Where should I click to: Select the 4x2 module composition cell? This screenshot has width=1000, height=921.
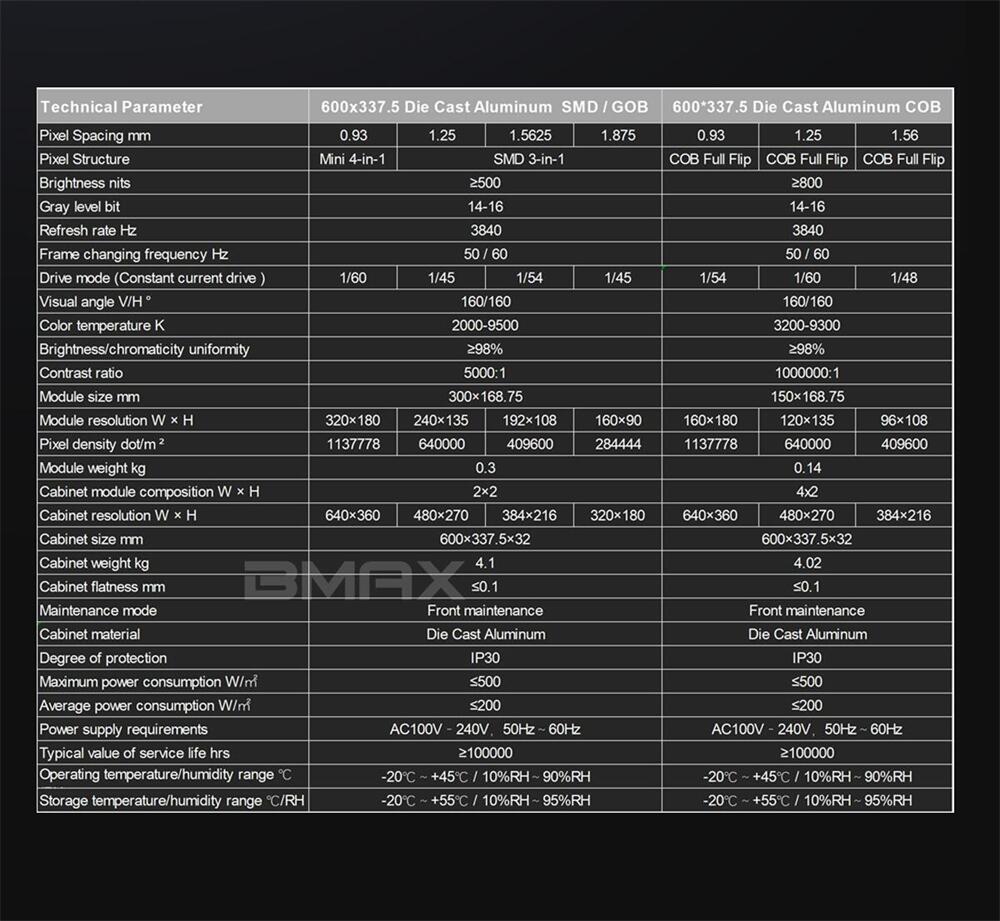click(x=806, y=492)
